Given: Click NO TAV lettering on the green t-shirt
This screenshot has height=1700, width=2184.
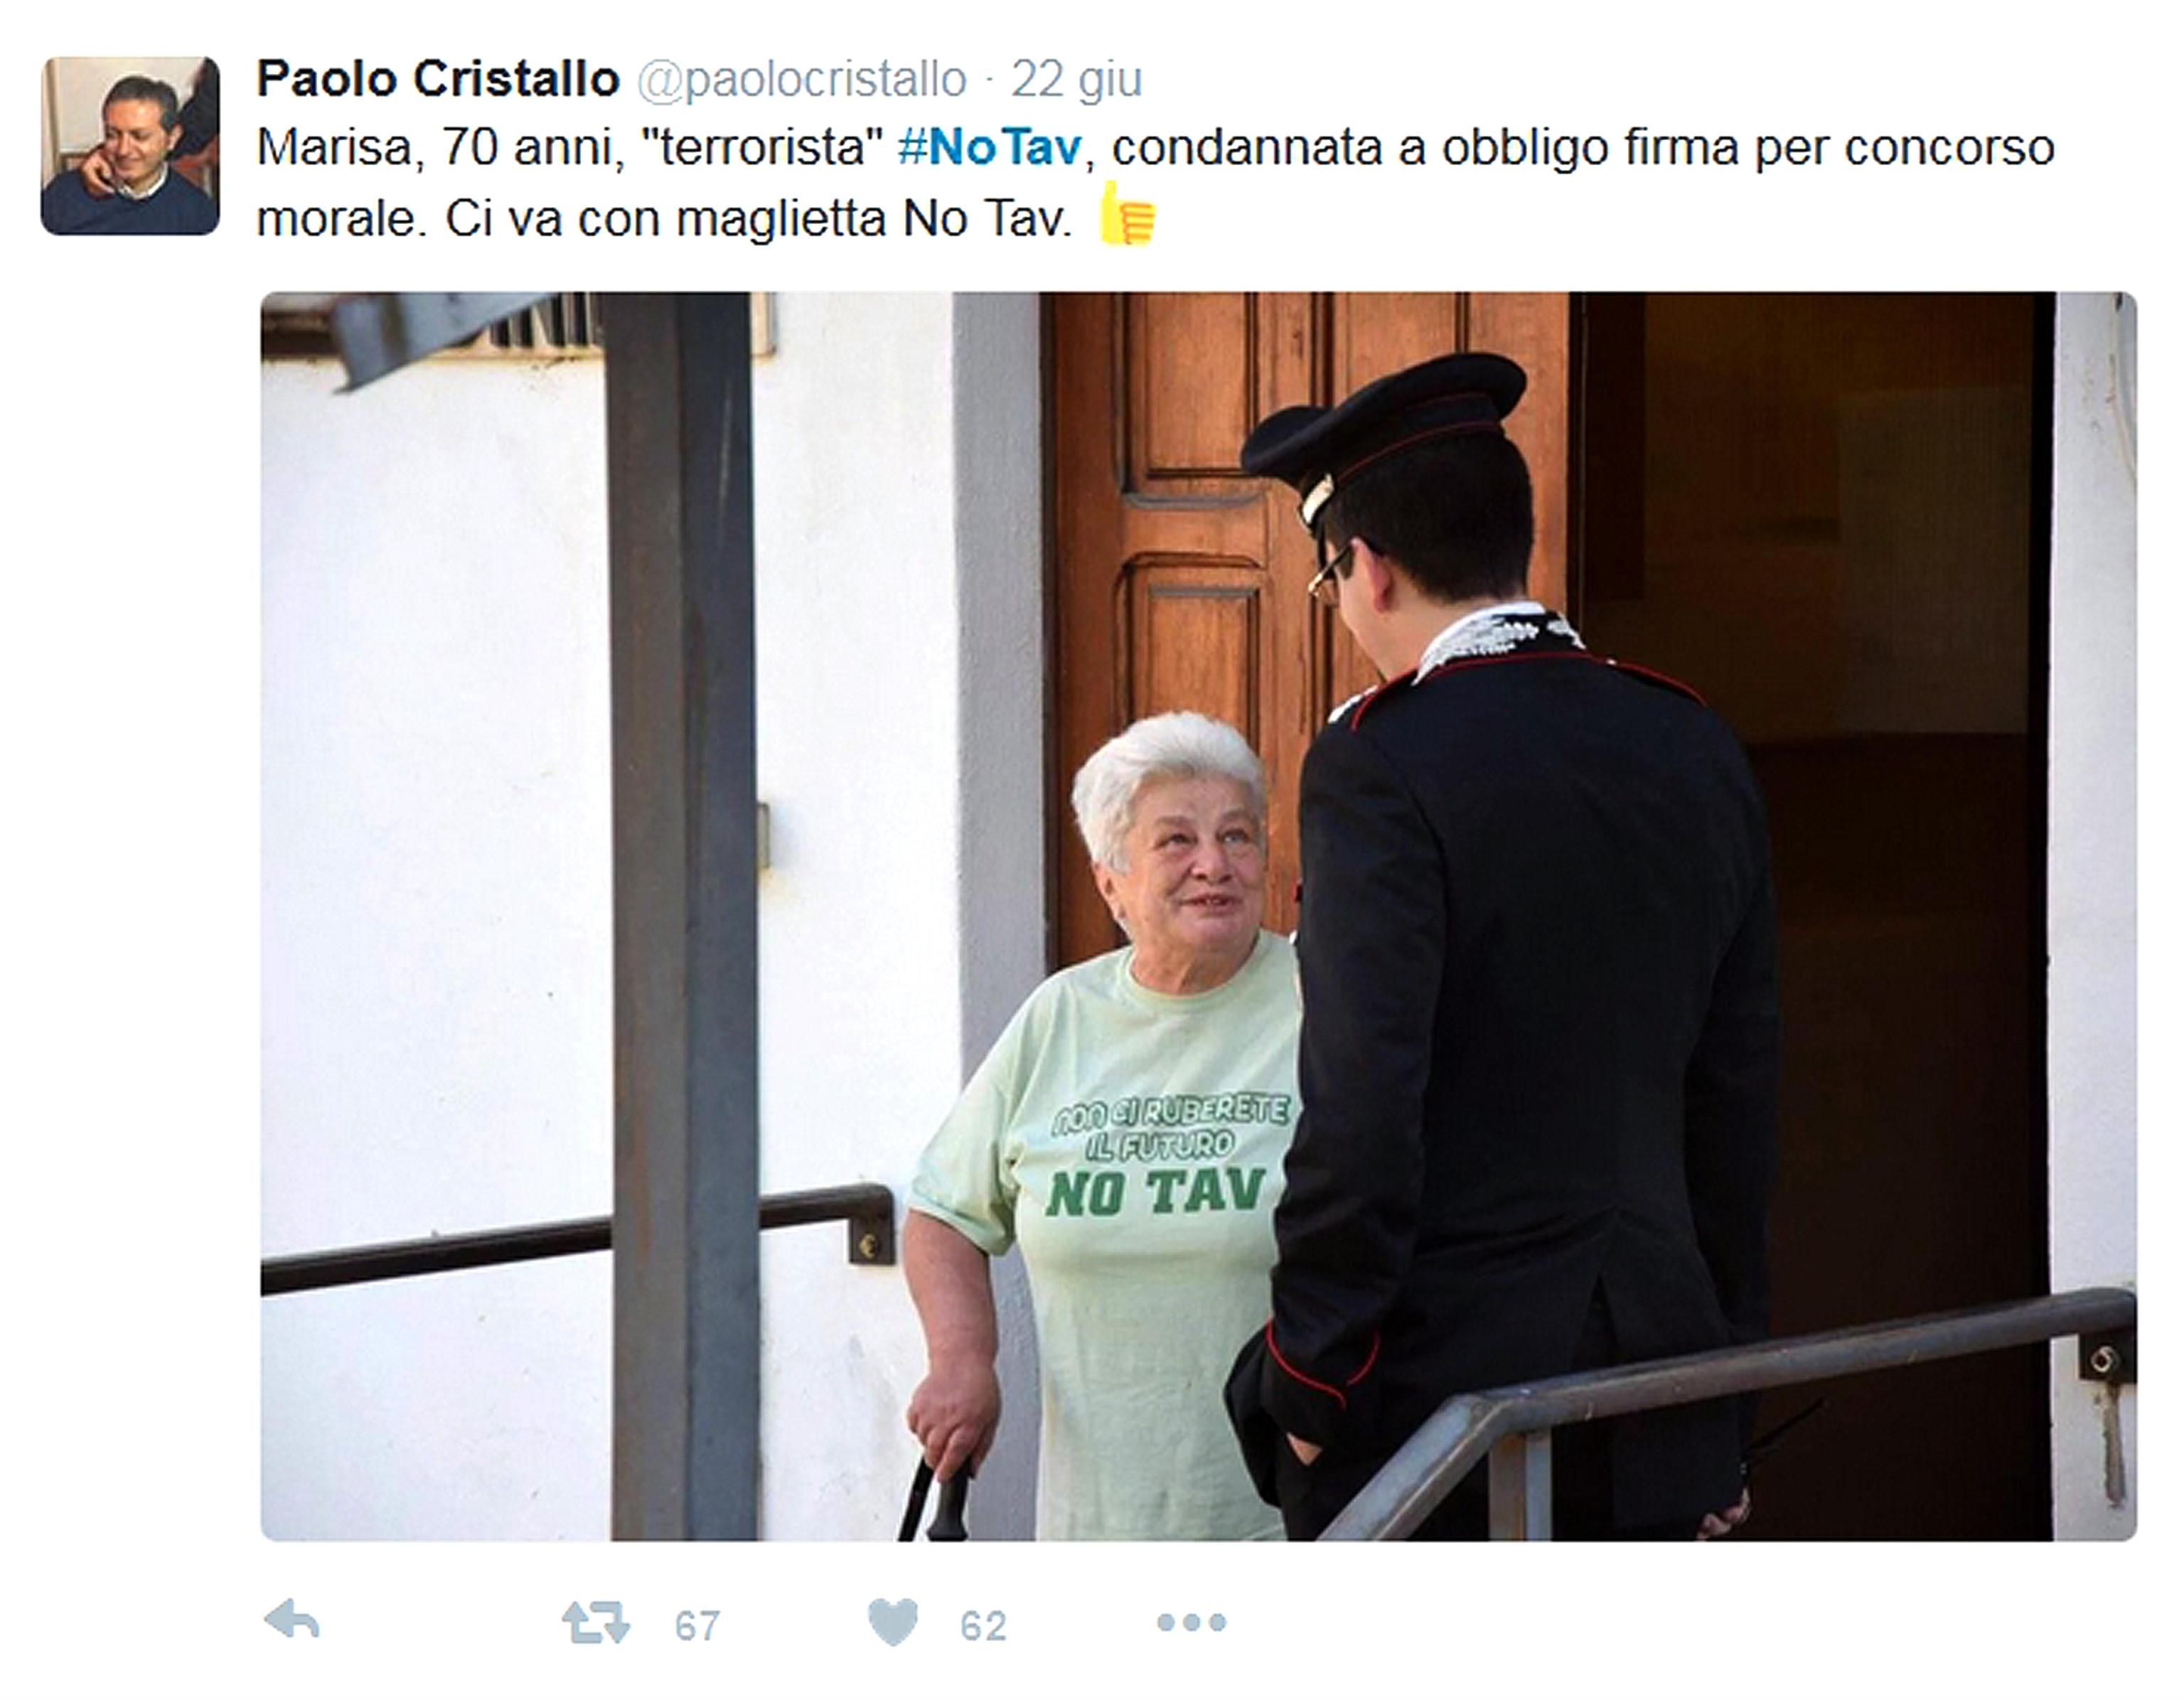Looking at the screenshot, I should [x=1156, y=1191].
